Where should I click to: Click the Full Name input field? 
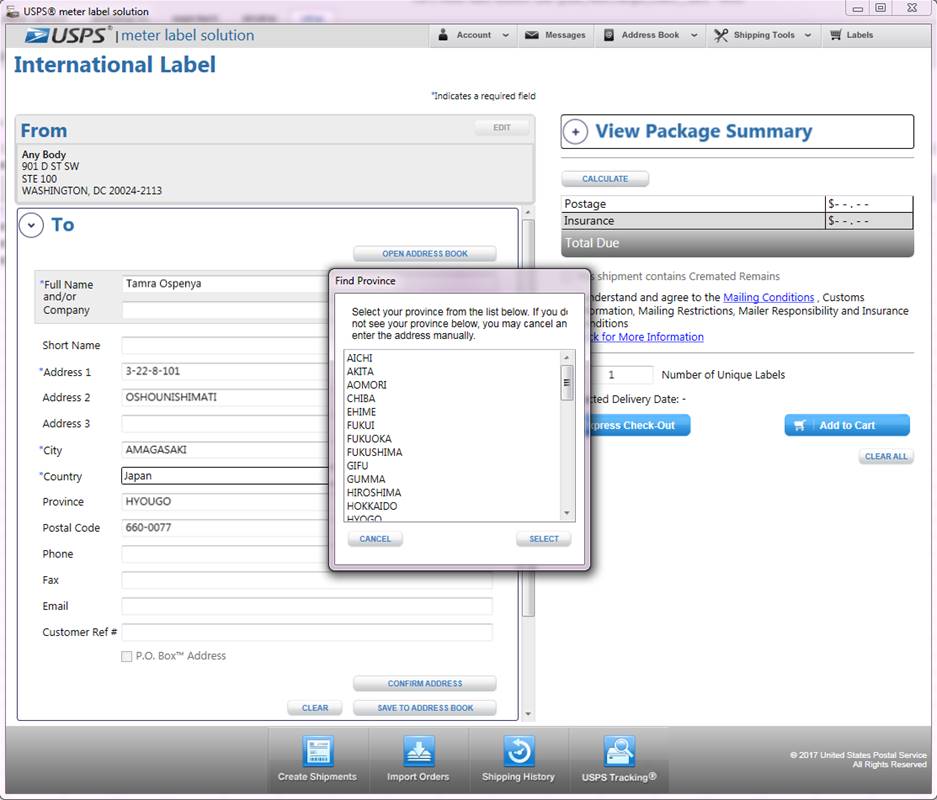pyautogui.click(x=225, y=284)
